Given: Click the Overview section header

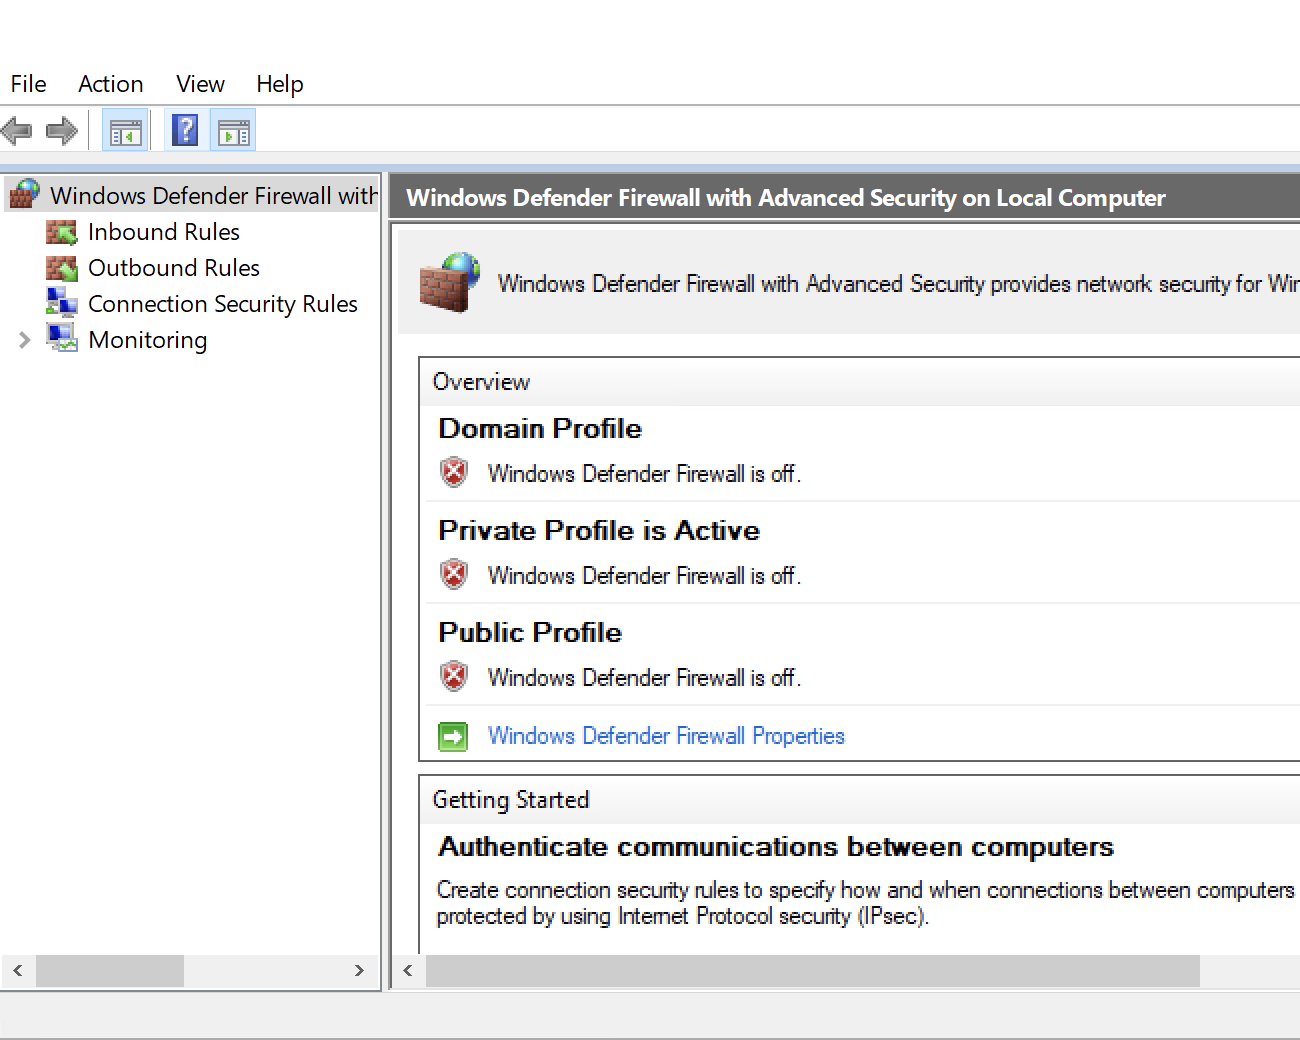Looking at the screenshot, I should pos(481,382).
